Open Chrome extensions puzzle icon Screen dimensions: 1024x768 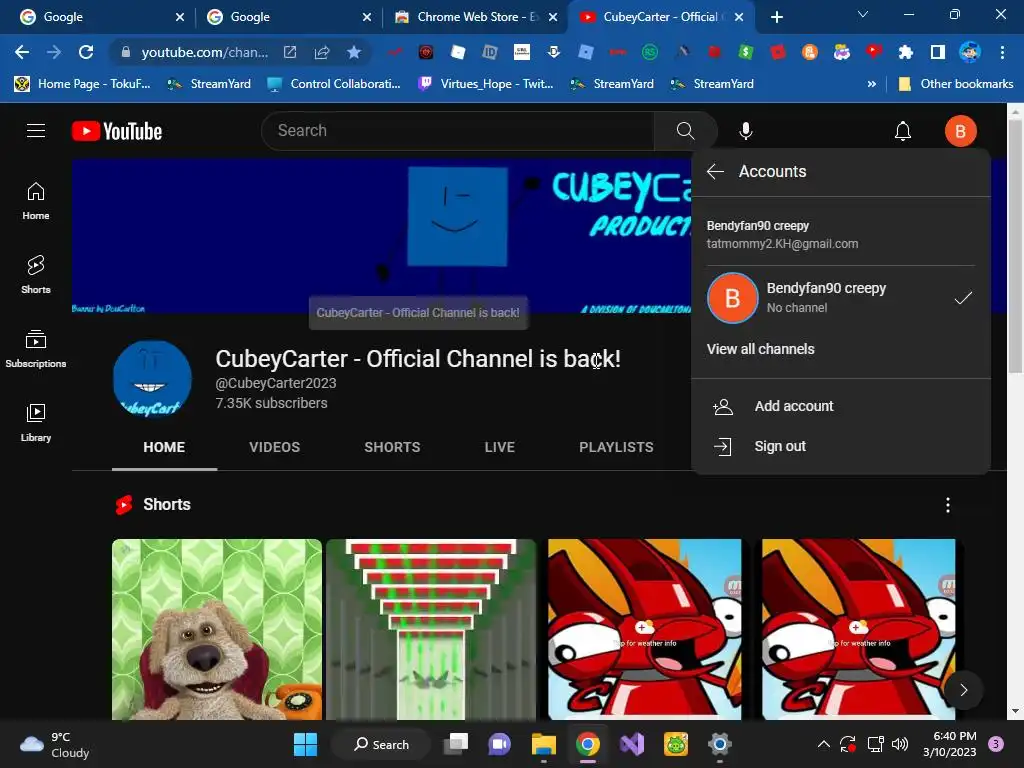pyautogui.click(x=905, y=52)
